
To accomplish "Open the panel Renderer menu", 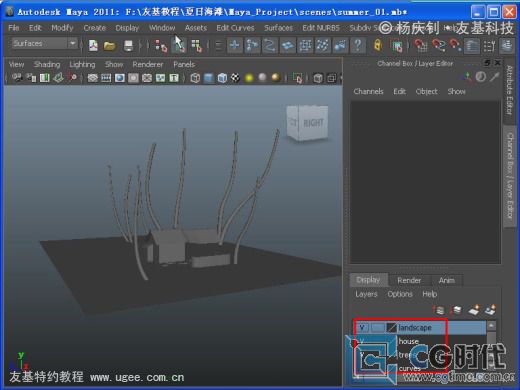I will (148, 64).
